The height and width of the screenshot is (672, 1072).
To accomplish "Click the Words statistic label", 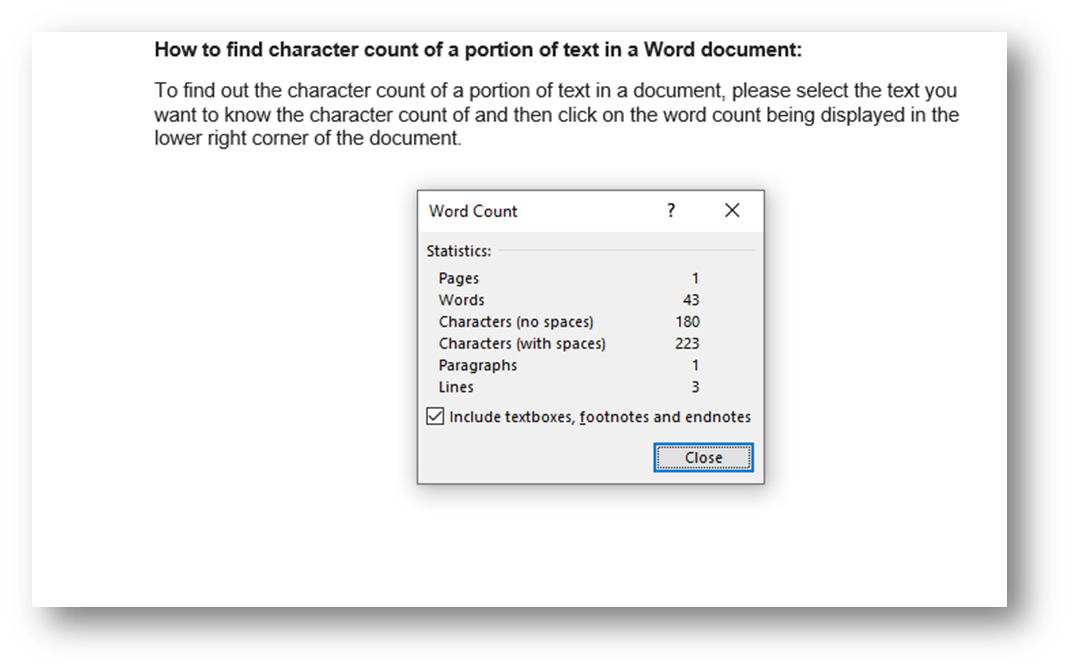I will pyautogui.click(x=461, y=300).
